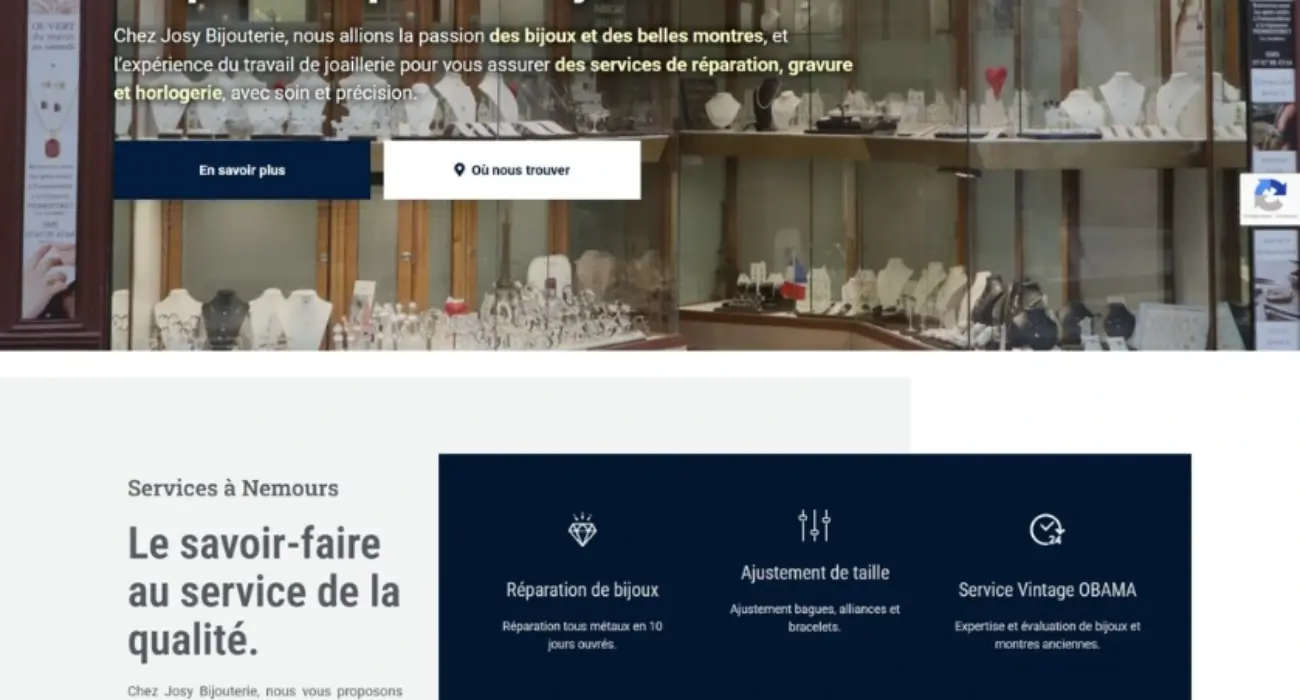Viewport: 1300px width, 700px height.
Task: Open the Service Vintage OBAMA title
Action: coord(1047,589)
